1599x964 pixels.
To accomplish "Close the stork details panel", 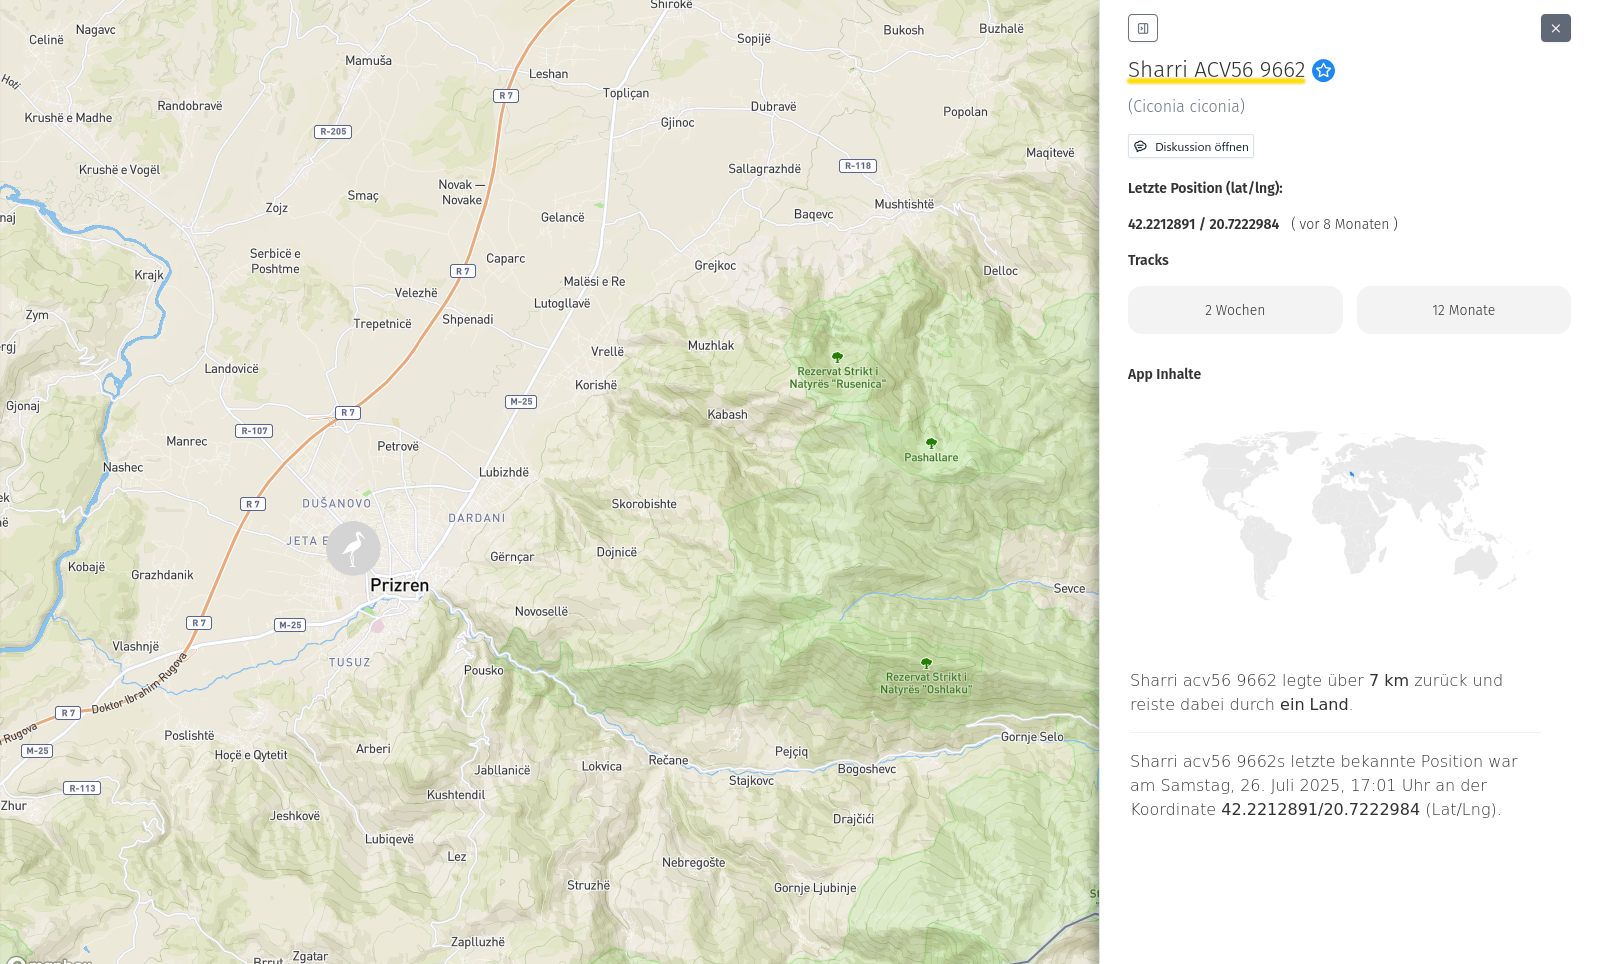I will (x=1555, y=28).
